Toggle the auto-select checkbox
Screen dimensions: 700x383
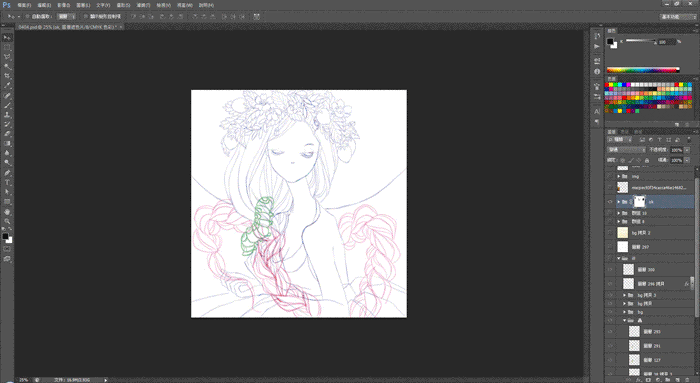(x=27, y=17)
